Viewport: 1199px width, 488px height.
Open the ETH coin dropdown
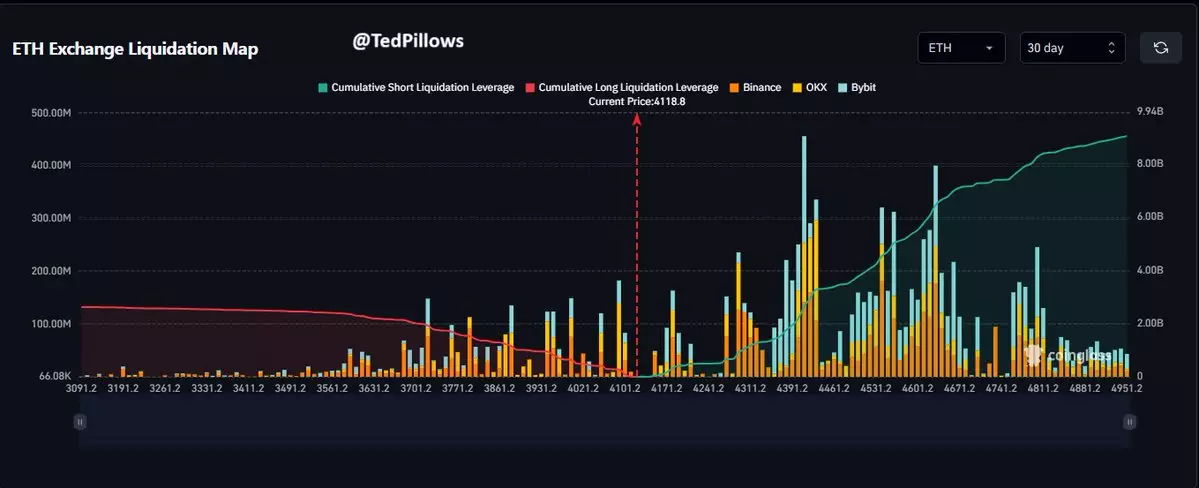(x=961, y=48)
